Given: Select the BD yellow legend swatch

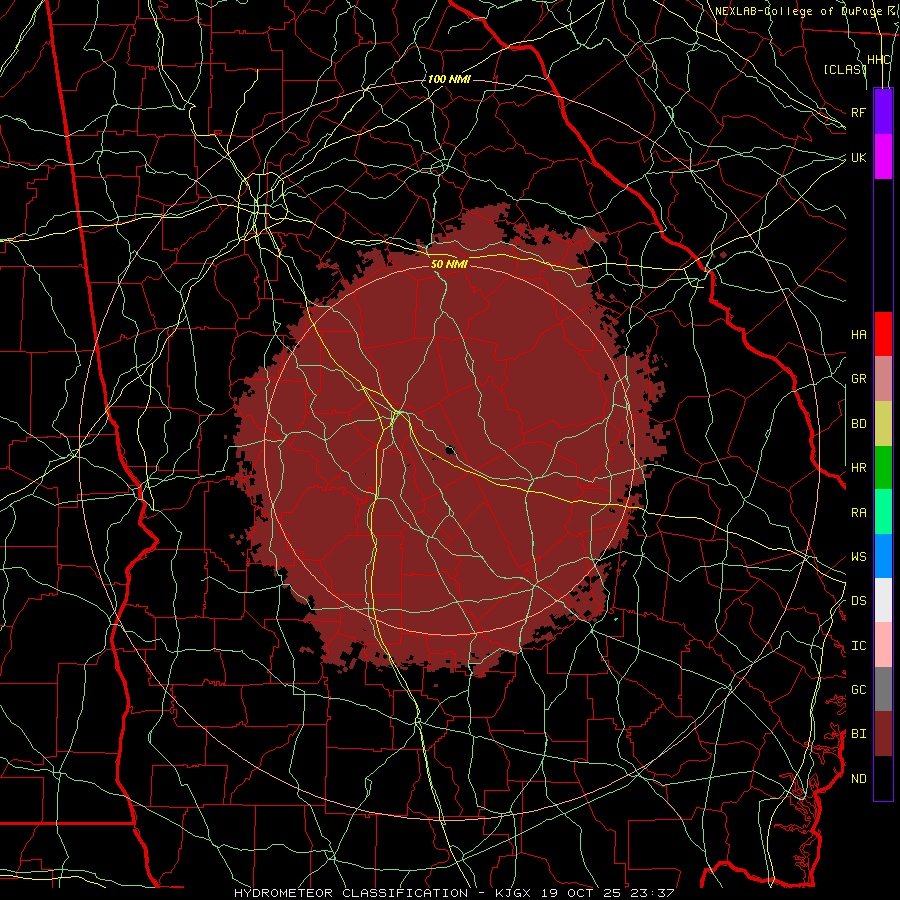Looking at the screenshot, I should [x=883, y=424].
